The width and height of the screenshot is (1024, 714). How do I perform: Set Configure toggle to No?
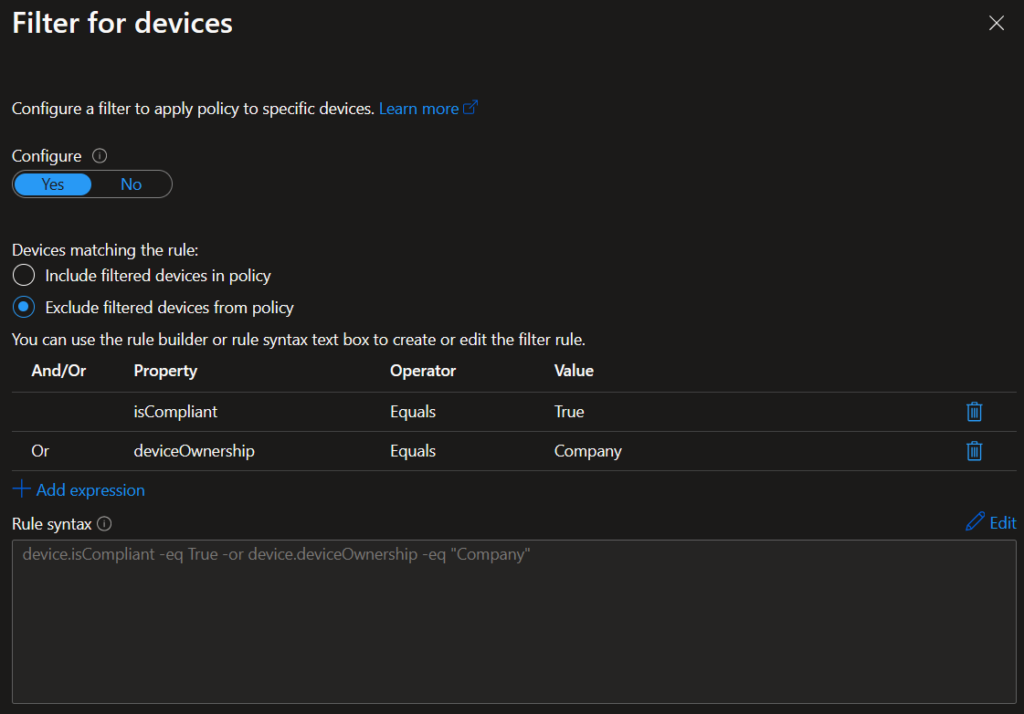pyautogui.click(x=131, y=184)
